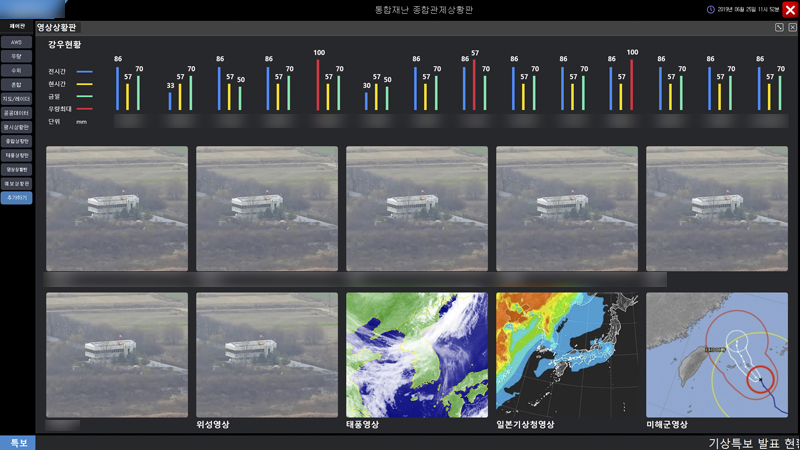Close the application with the red X
This screenshot has height=450, width=800.
click(x=790, y=10)
